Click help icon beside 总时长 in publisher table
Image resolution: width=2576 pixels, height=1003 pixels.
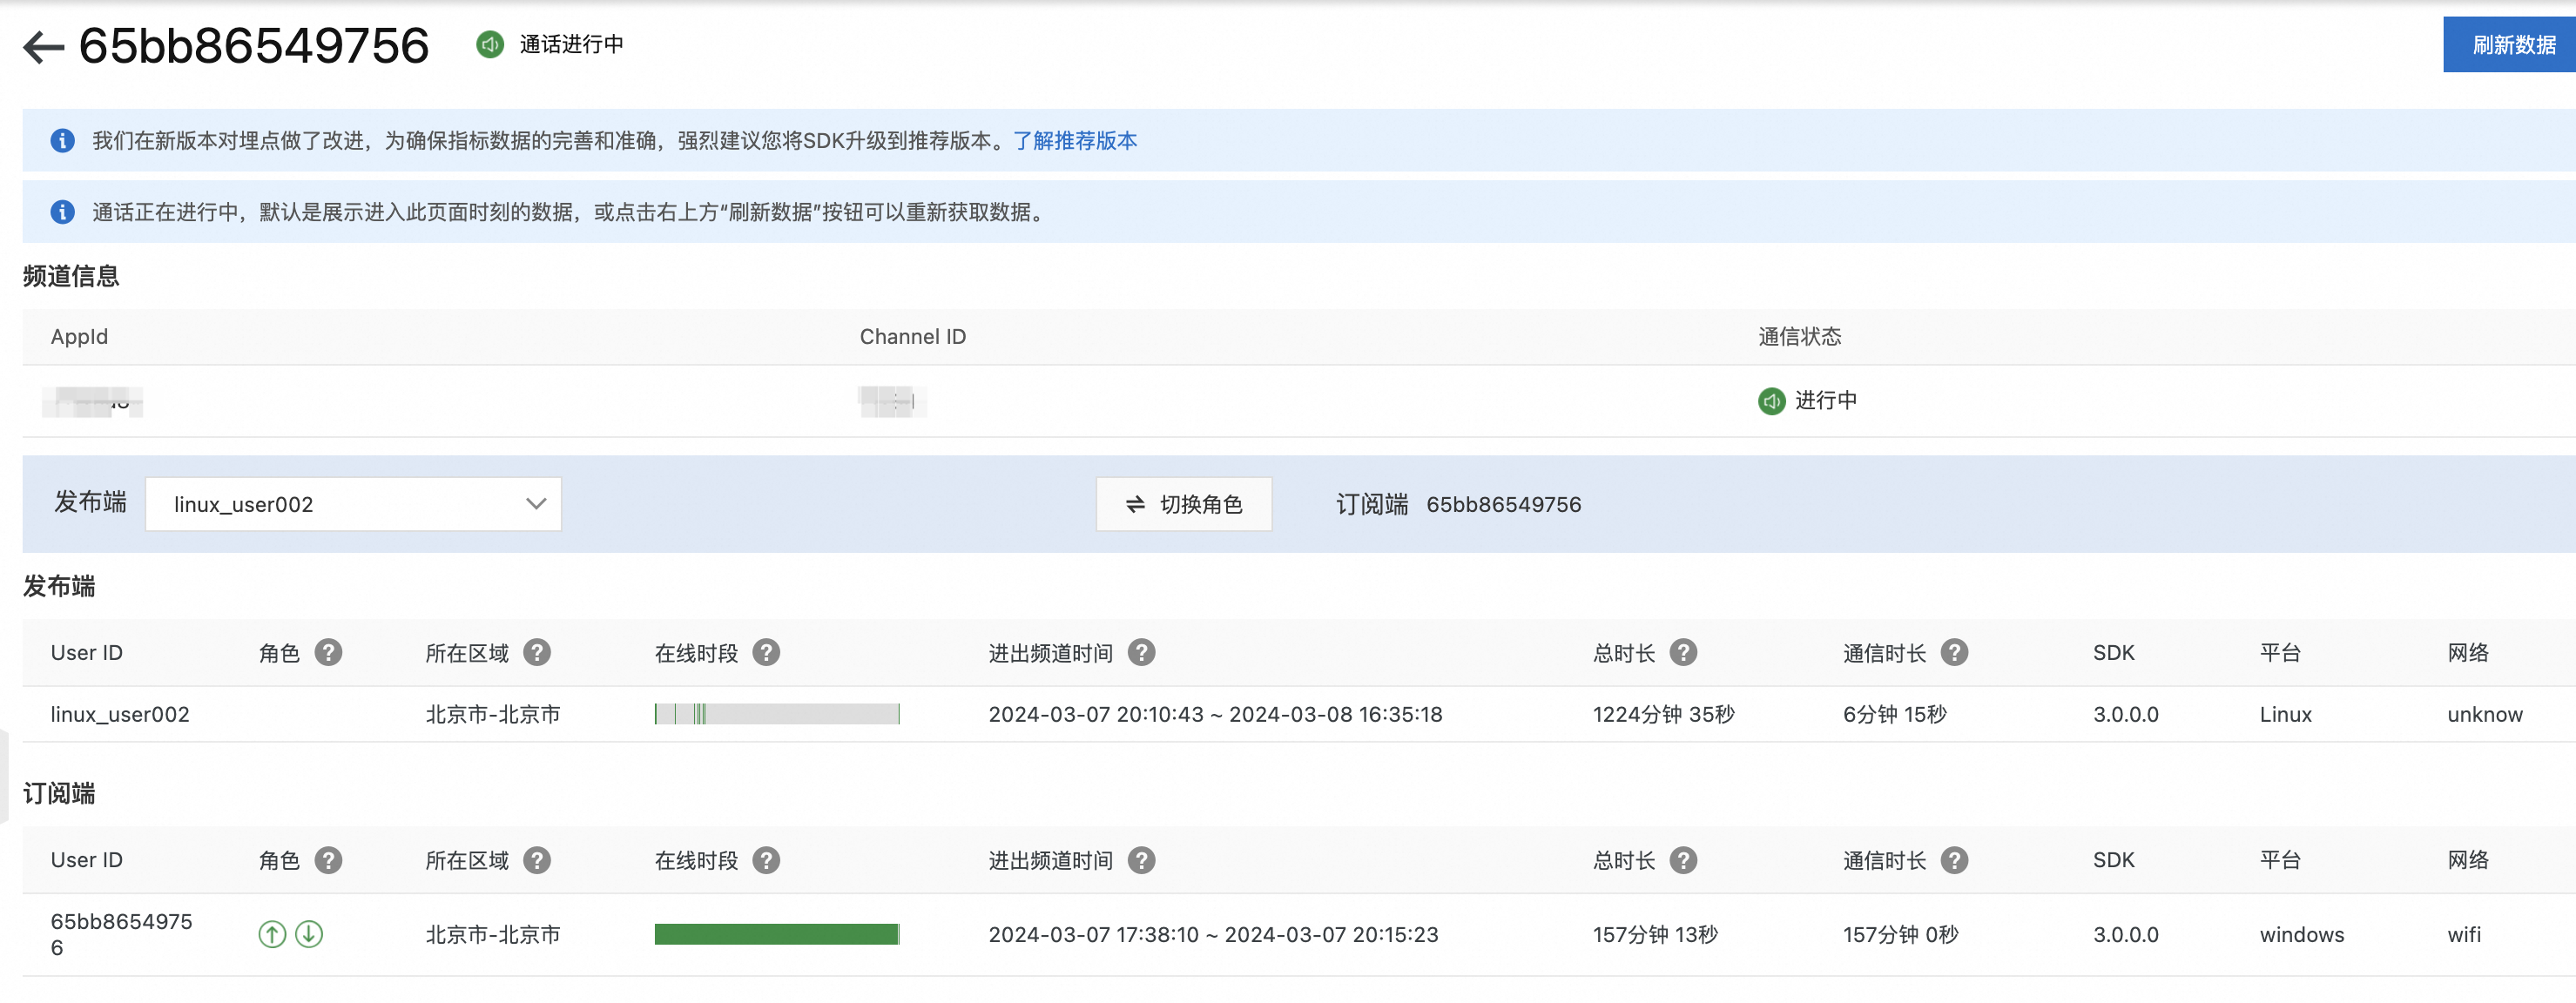[1683, 653]
